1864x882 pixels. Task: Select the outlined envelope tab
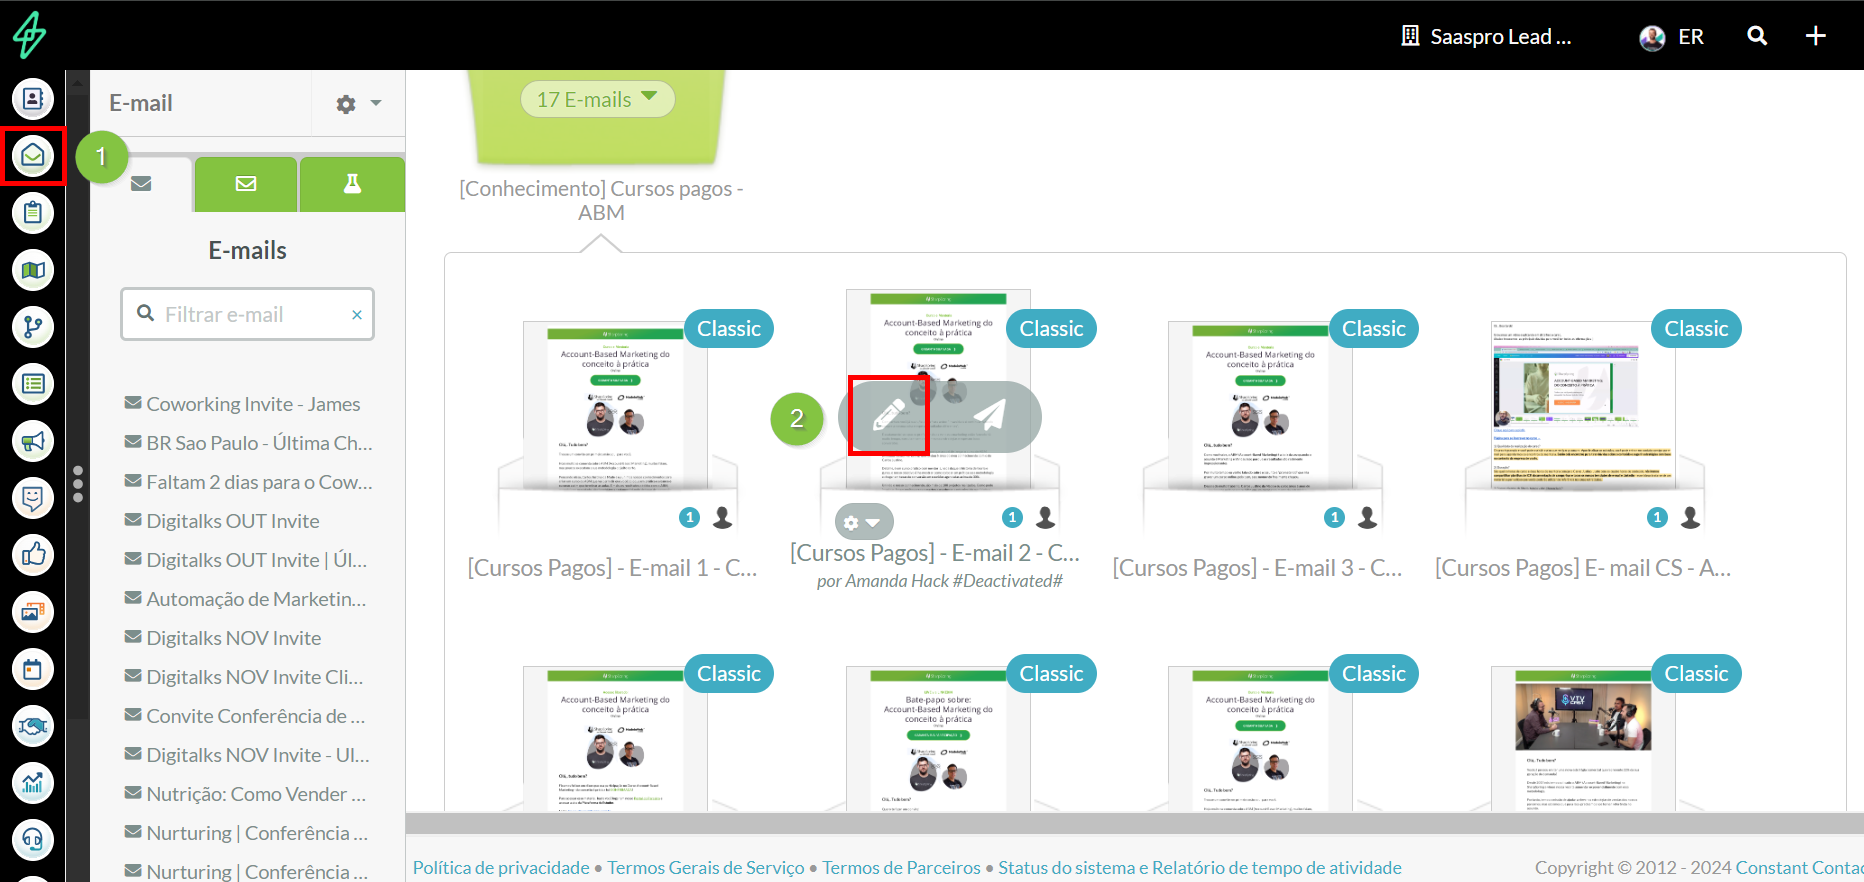tap(246, 184)
